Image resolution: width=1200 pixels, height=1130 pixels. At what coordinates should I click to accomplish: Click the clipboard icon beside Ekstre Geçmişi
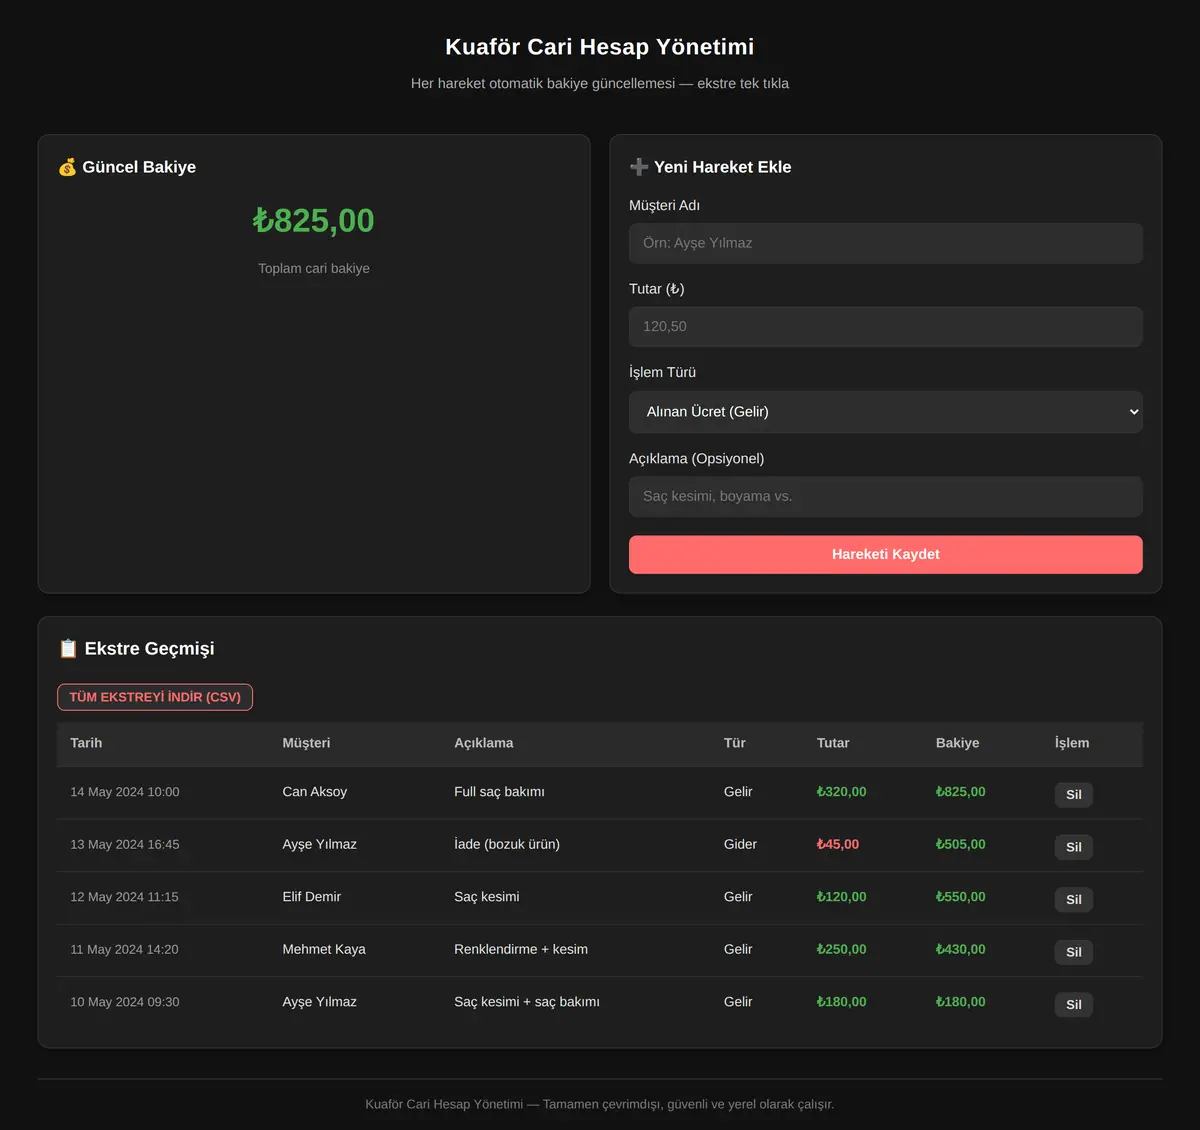68,649
